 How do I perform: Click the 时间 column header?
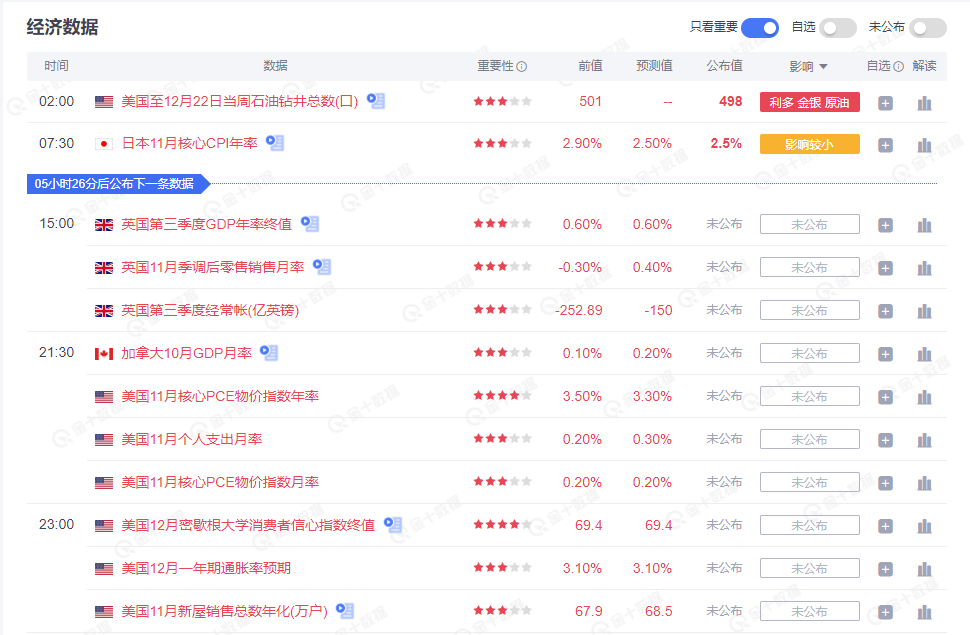tap(56, 66)
